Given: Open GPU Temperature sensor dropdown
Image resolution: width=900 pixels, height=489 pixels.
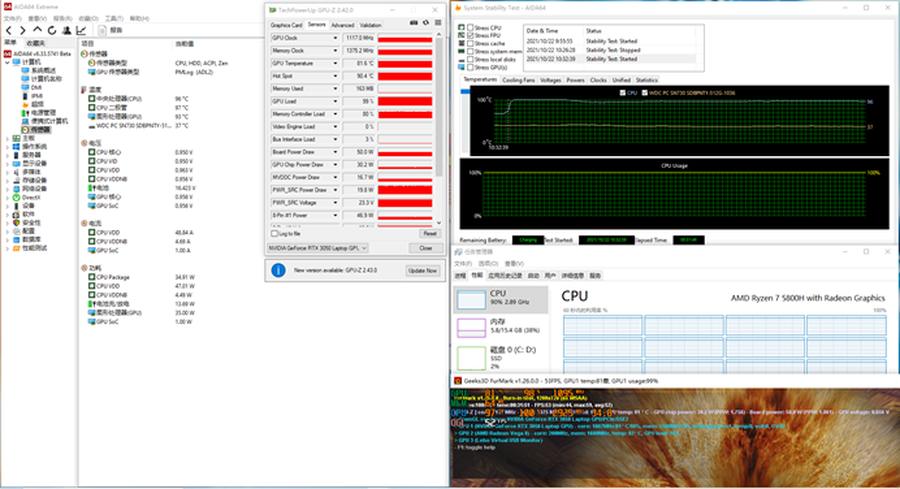Looking at the screenshot, I should point(335,63).
